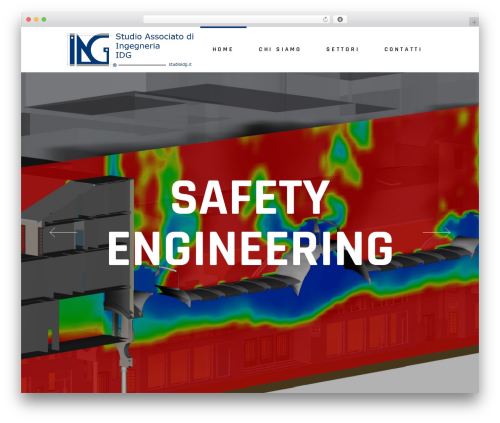Image resolution: width=500 pixels, height=423 pixels.
Task: Close the window with red button
Action: tap(29, 20)
